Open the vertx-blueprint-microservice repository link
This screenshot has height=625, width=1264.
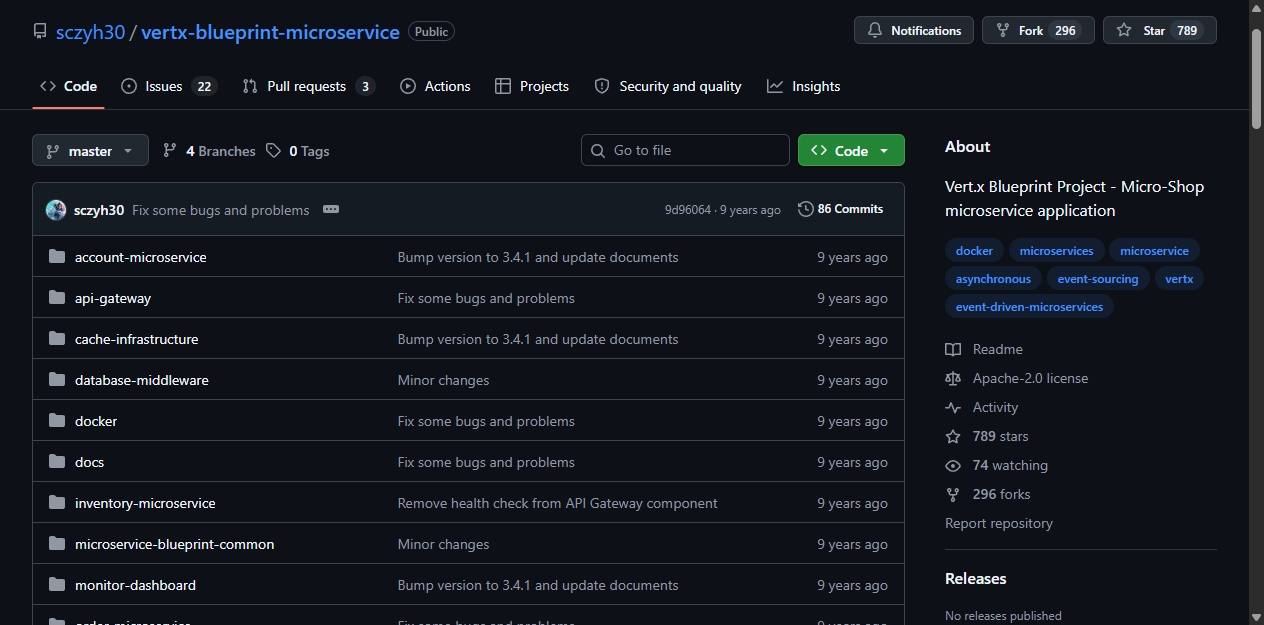coord(270,31)
